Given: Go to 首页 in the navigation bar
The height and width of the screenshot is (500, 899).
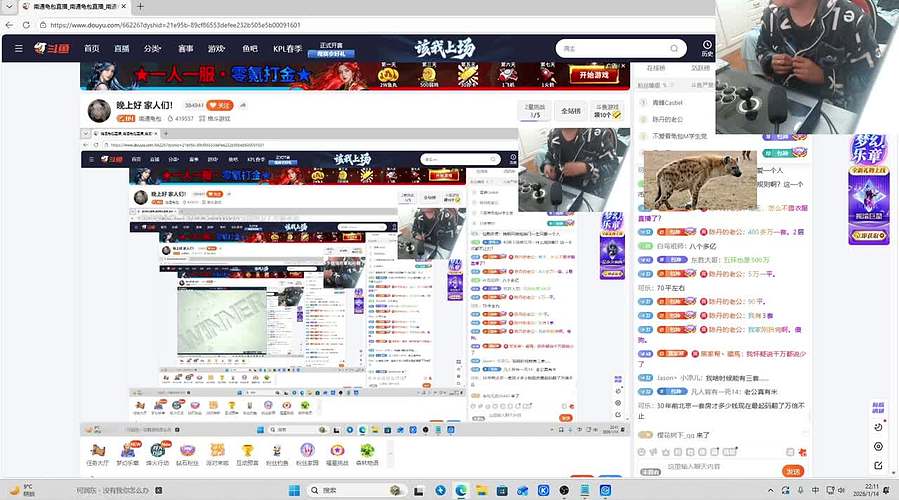Looking at the screenshot, I should coord(92,49).
